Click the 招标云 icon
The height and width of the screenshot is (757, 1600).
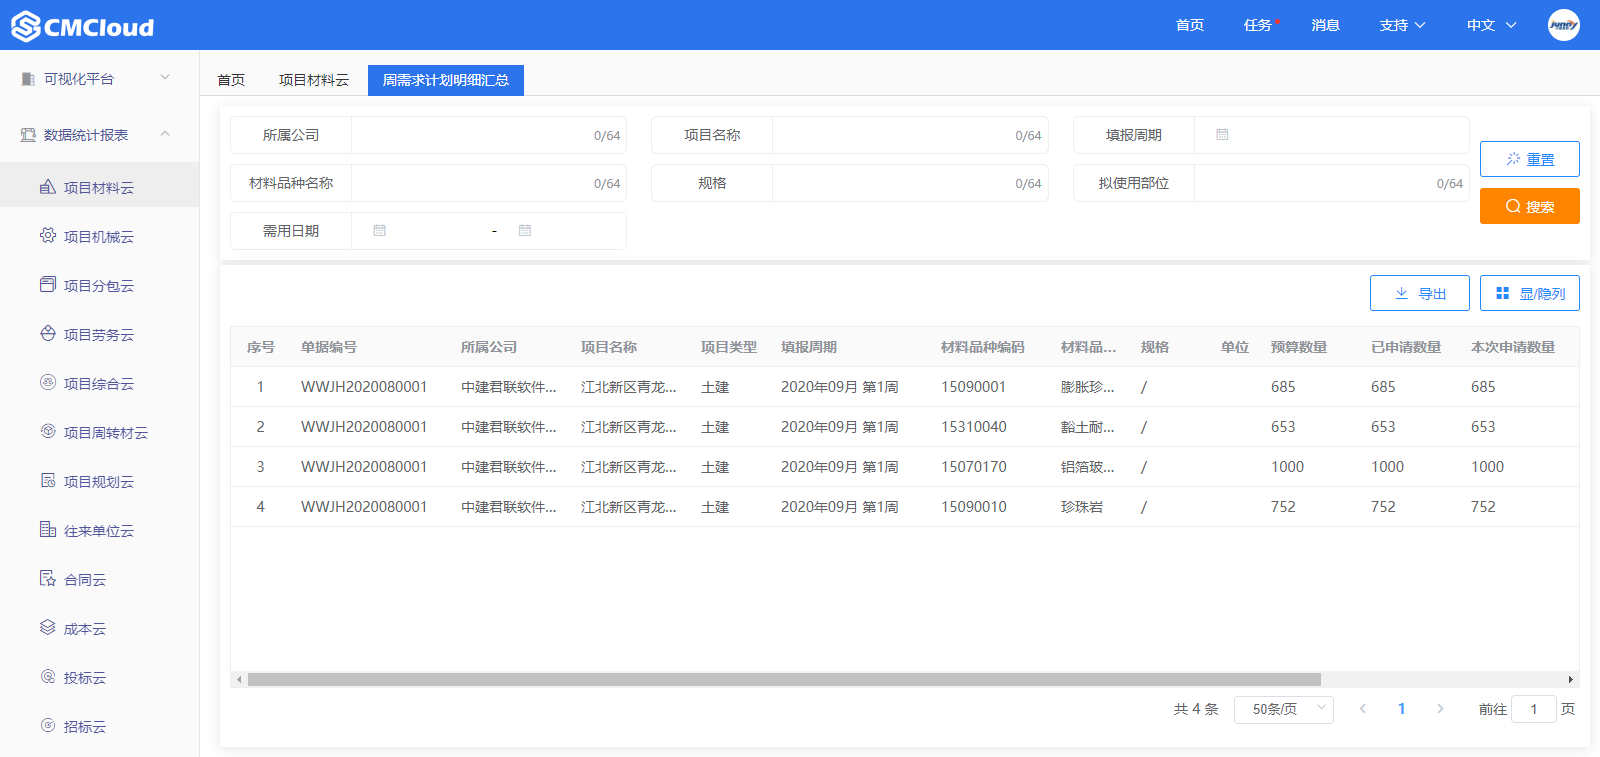click(47, 725)
